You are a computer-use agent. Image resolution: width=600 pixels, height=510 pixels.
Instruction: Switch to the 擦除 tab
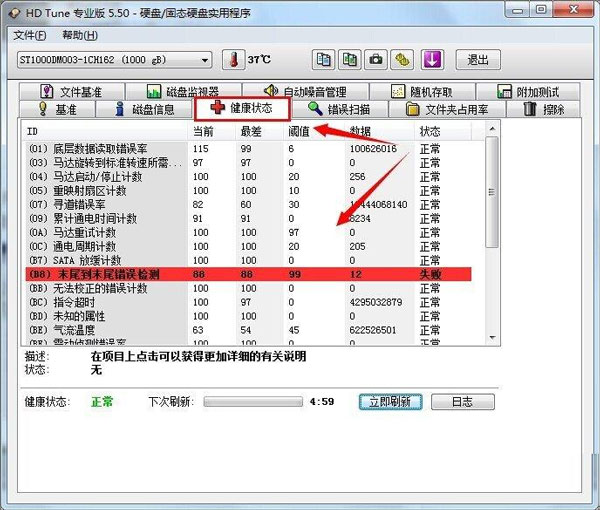[543, 109]
